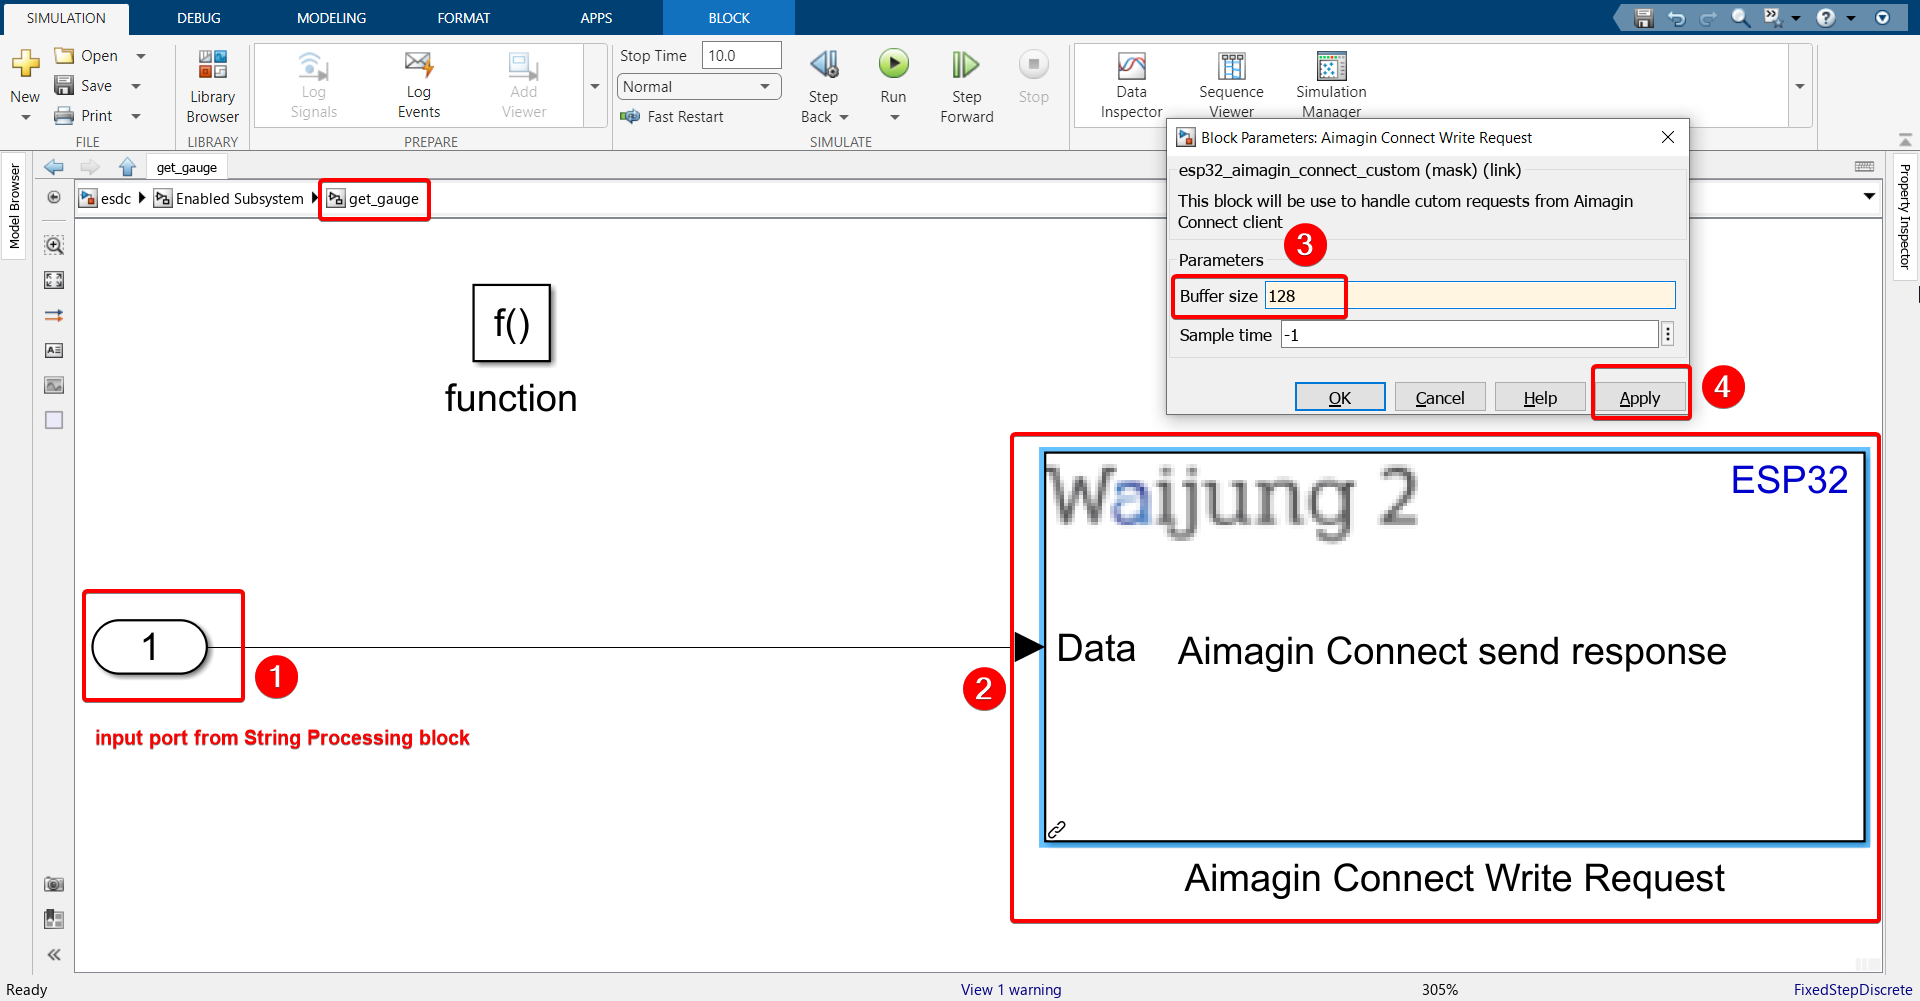The height and width of the screenshot is (1001, 1920).
Task: Expand the Review Results gallery arrow
Action: point(1800,86)
